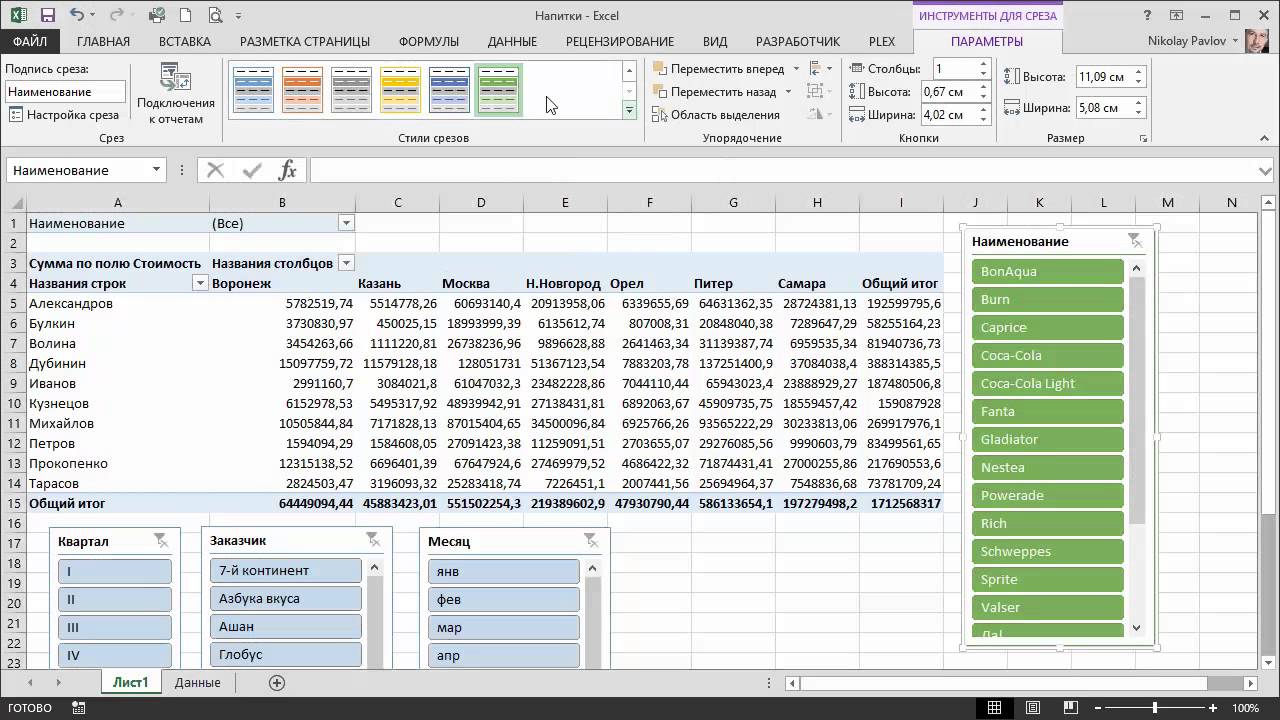Click Bring Forward (Переместить вперед)
This screenshot has height=720, width=1280.
coord(720,69)
